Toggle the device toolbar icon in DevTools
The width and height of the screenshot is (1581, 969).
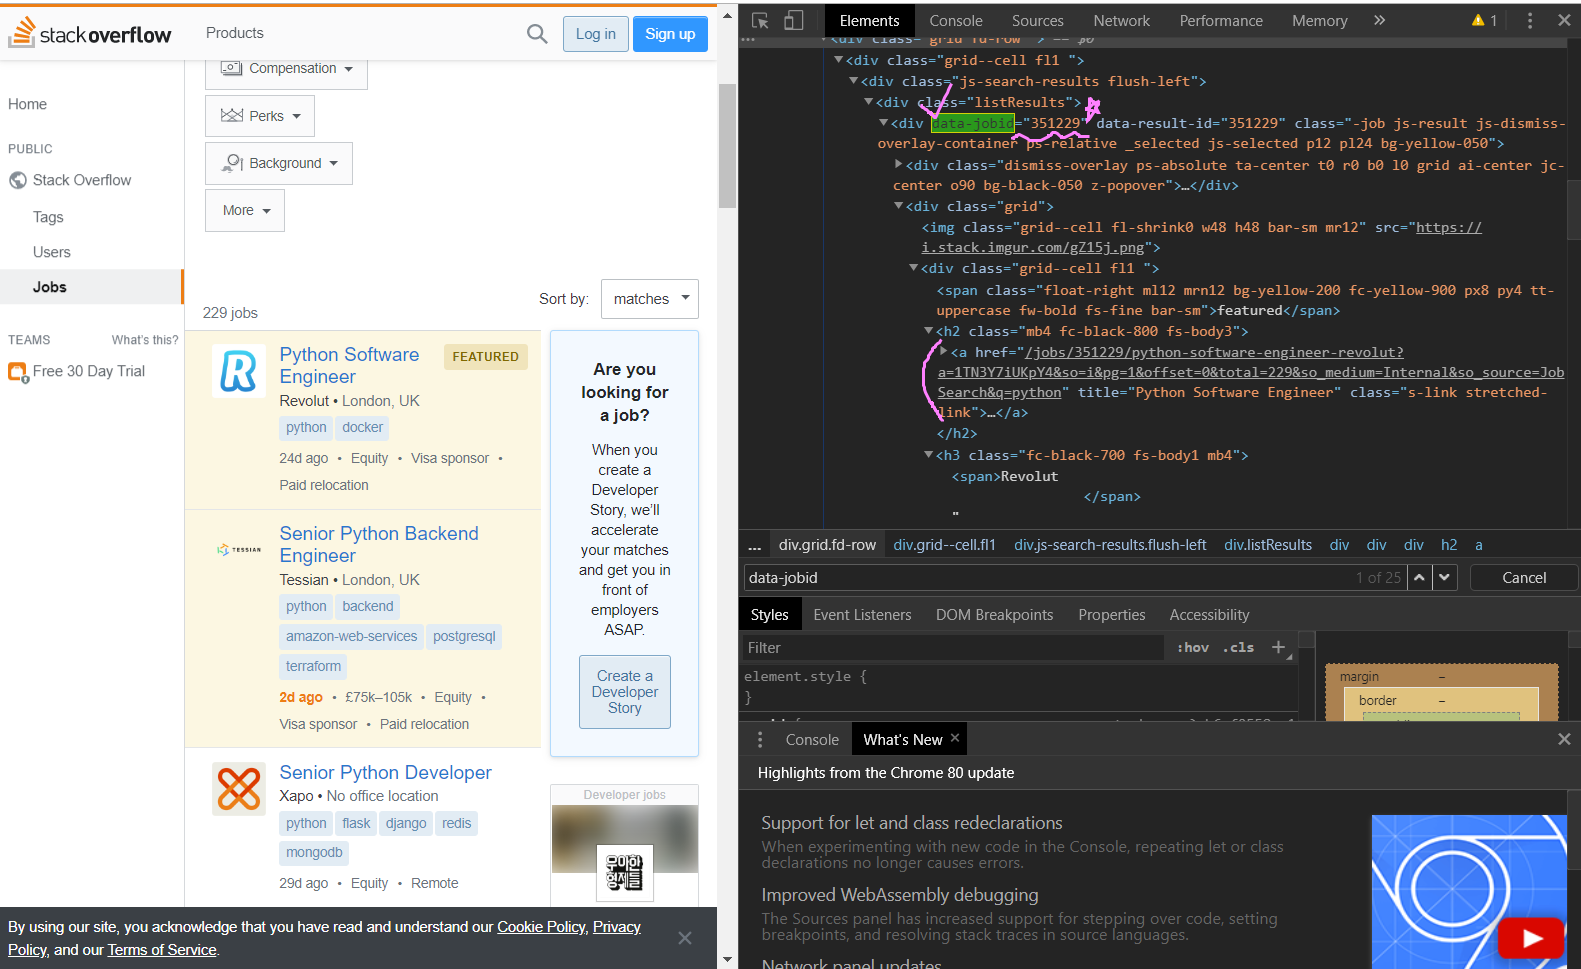793,20
